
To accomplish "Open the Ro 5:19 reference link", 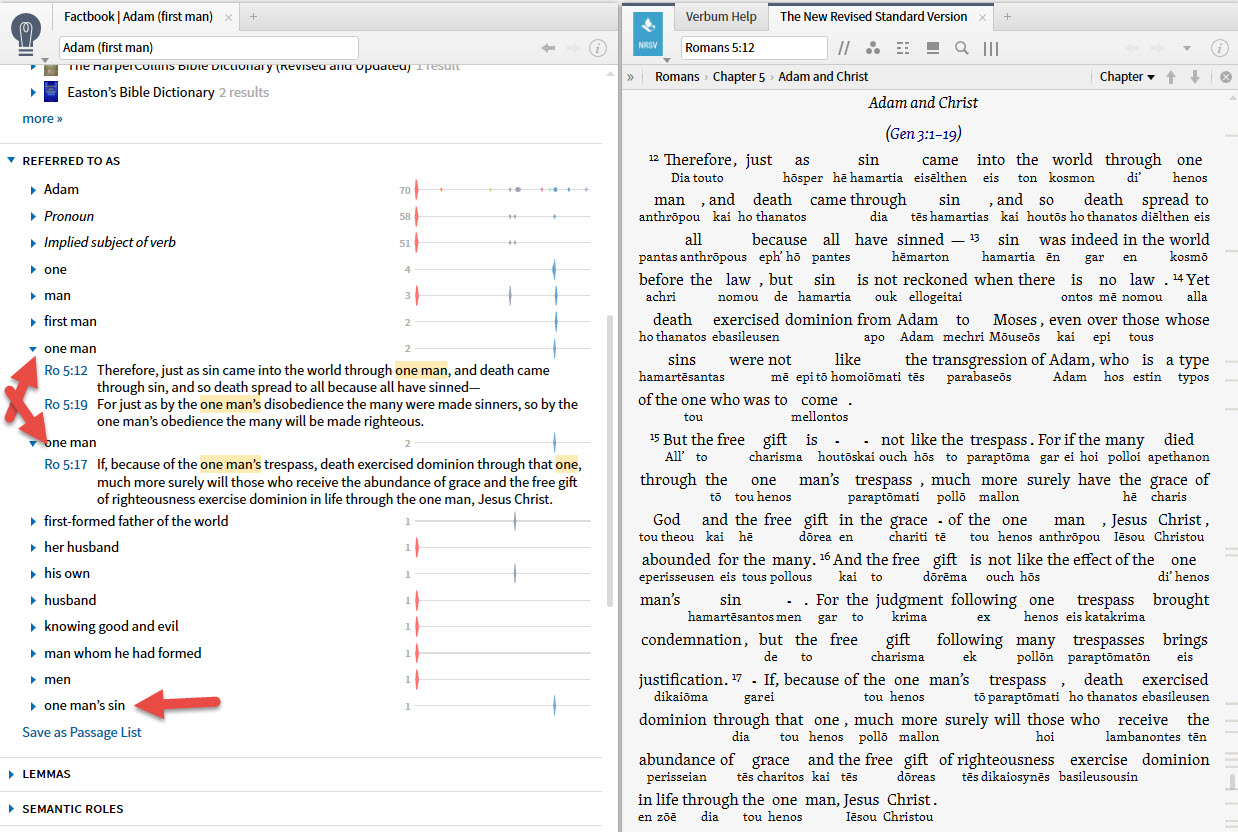I will (x=66, y=404).
